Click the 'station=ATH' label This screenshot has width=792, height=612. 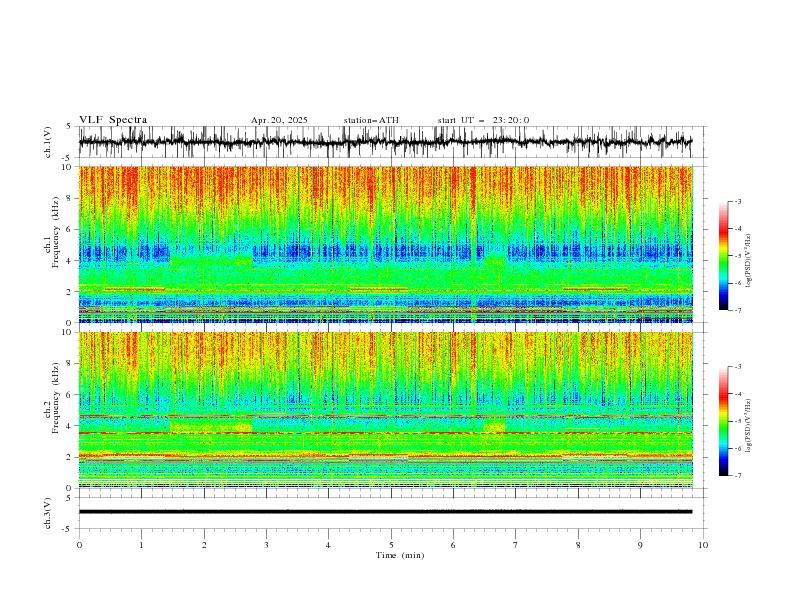click(371, 120)
